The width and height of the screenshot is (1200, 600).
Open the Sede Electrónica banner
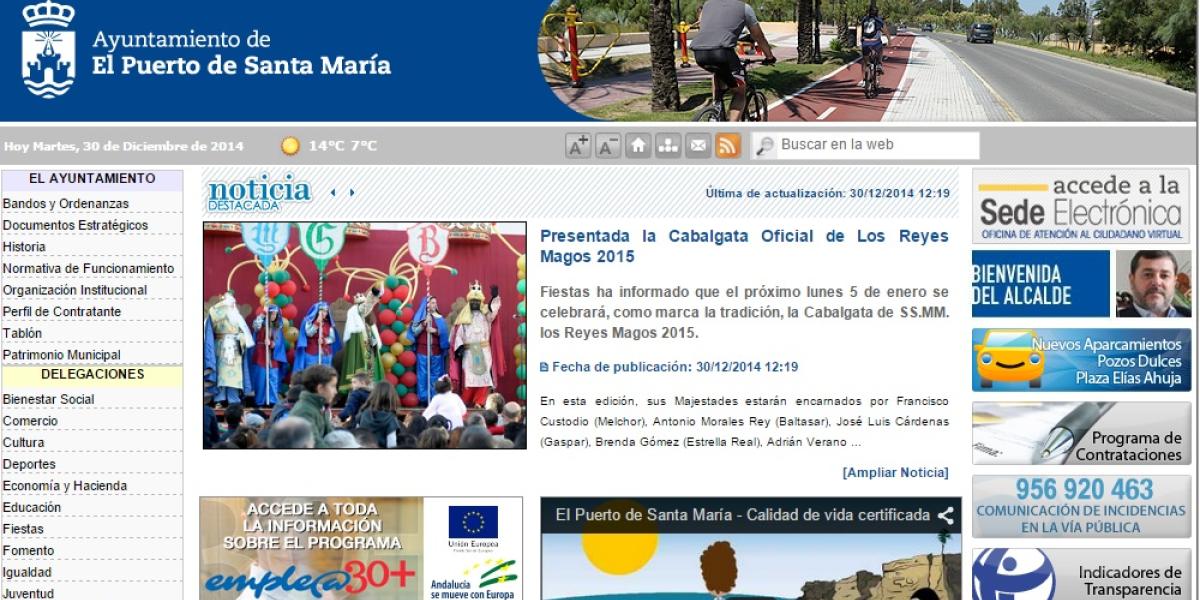point(1081,206)
